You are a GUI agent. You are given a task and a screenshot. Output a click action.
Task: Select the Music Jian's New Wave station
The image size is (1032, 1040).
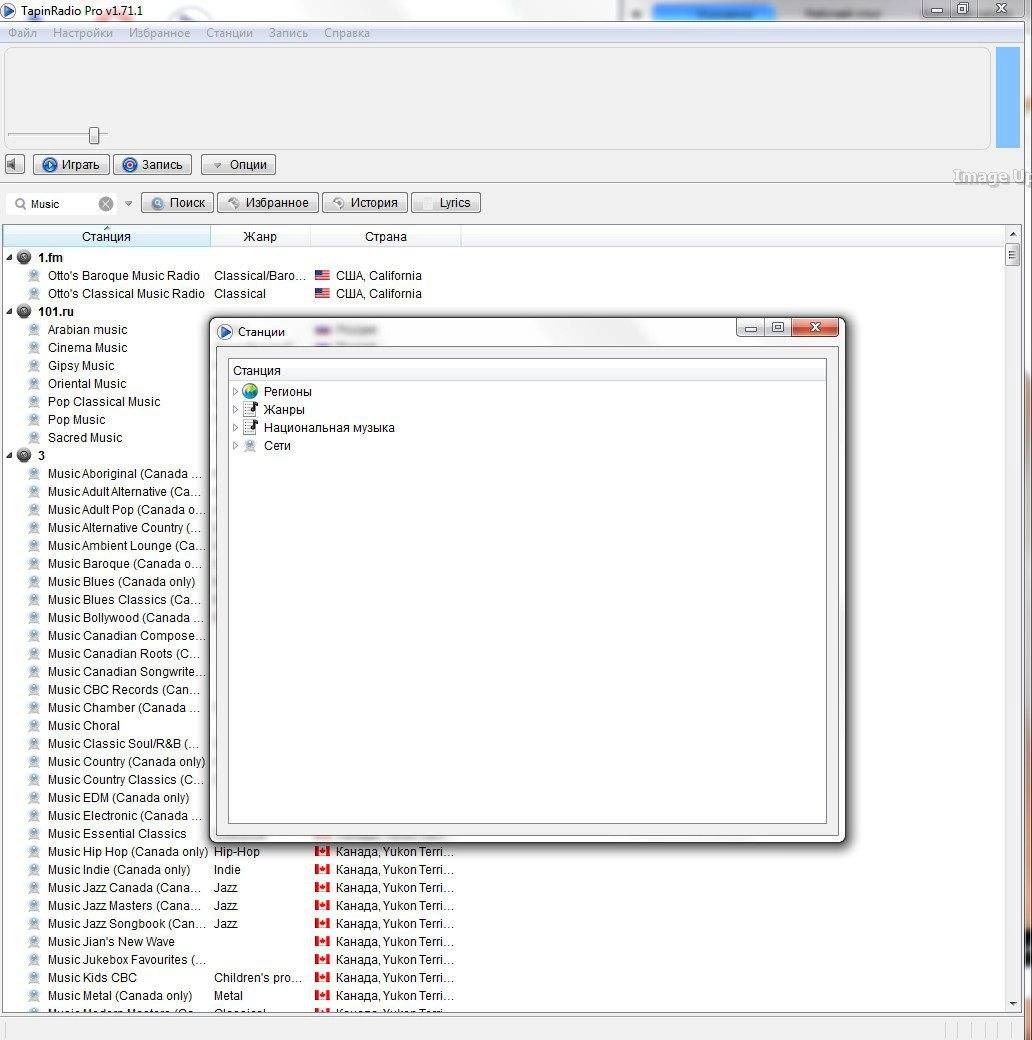[111, 942]
